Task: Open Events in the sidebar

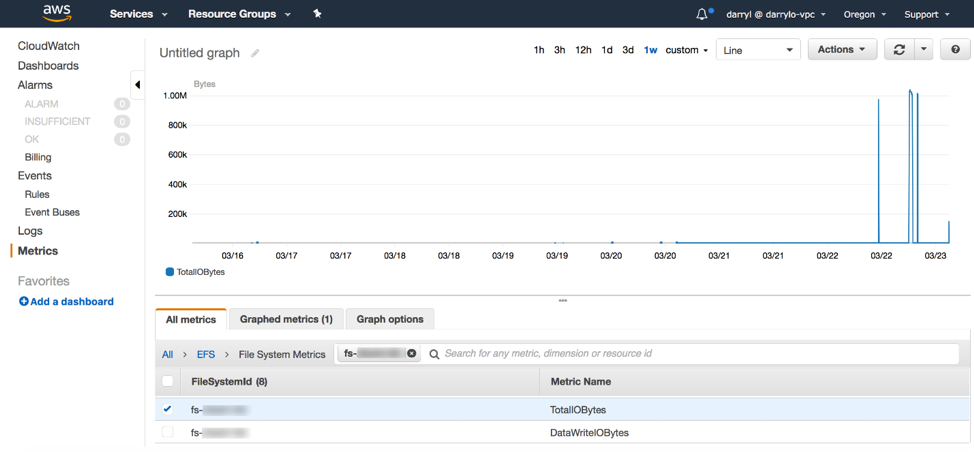Action: (35, 176)
